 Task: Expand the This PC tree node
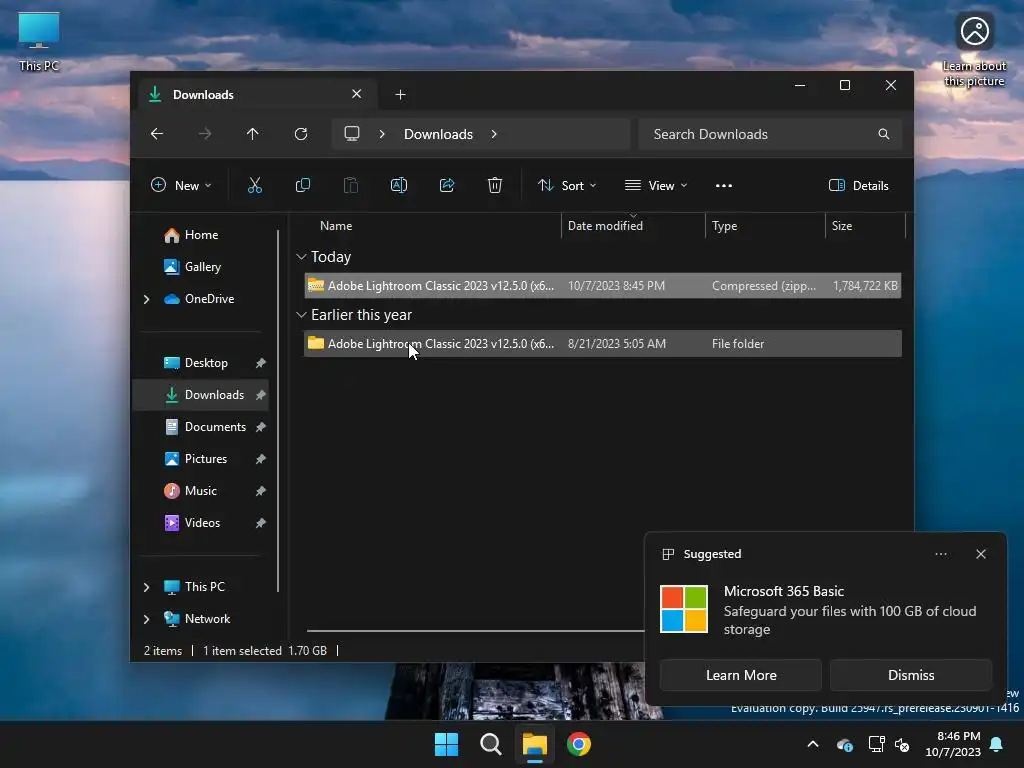146,587
